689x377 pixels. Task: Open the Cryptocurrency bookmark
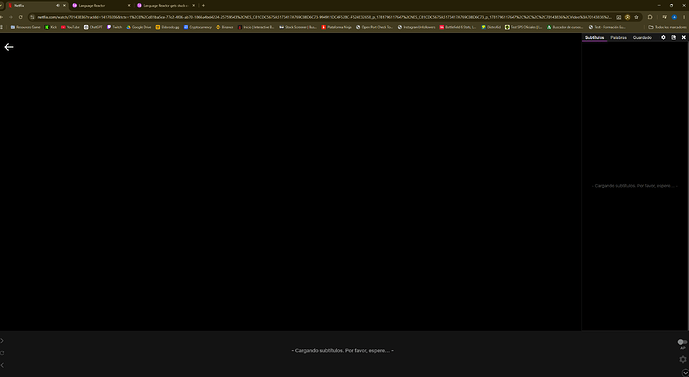click(x=198, y=27)
